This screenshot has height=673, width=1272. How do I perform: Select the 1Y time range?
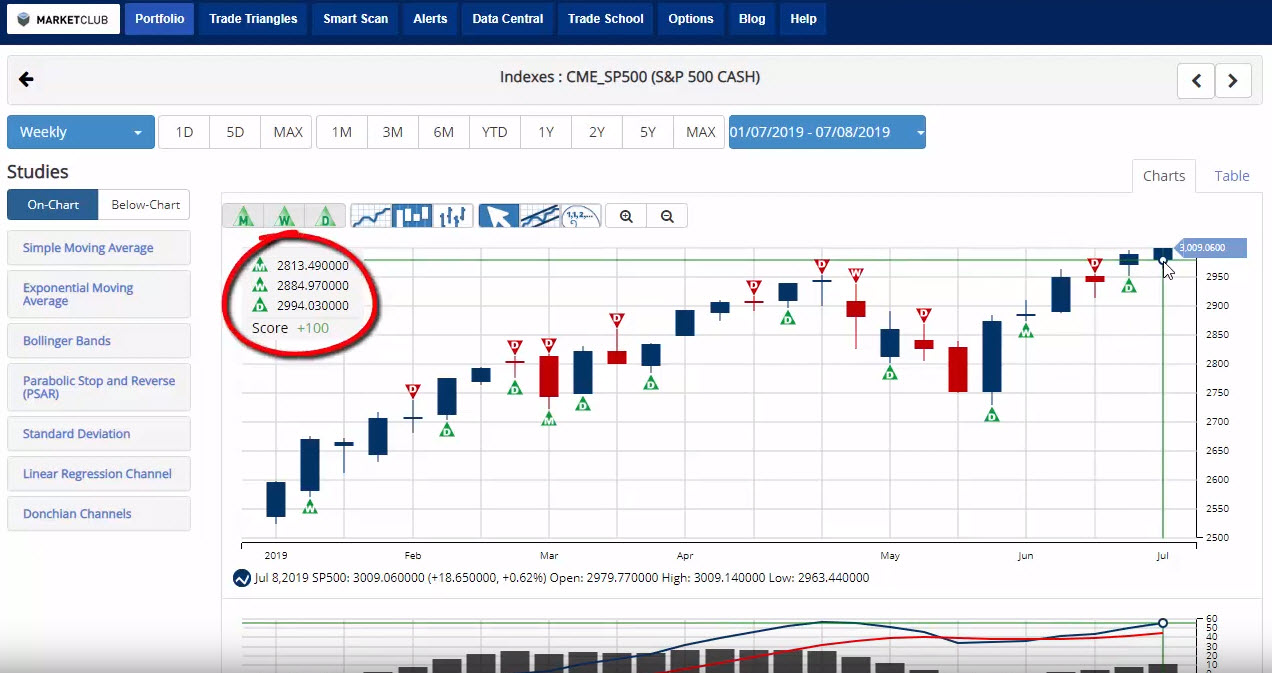tap(545, 131)
